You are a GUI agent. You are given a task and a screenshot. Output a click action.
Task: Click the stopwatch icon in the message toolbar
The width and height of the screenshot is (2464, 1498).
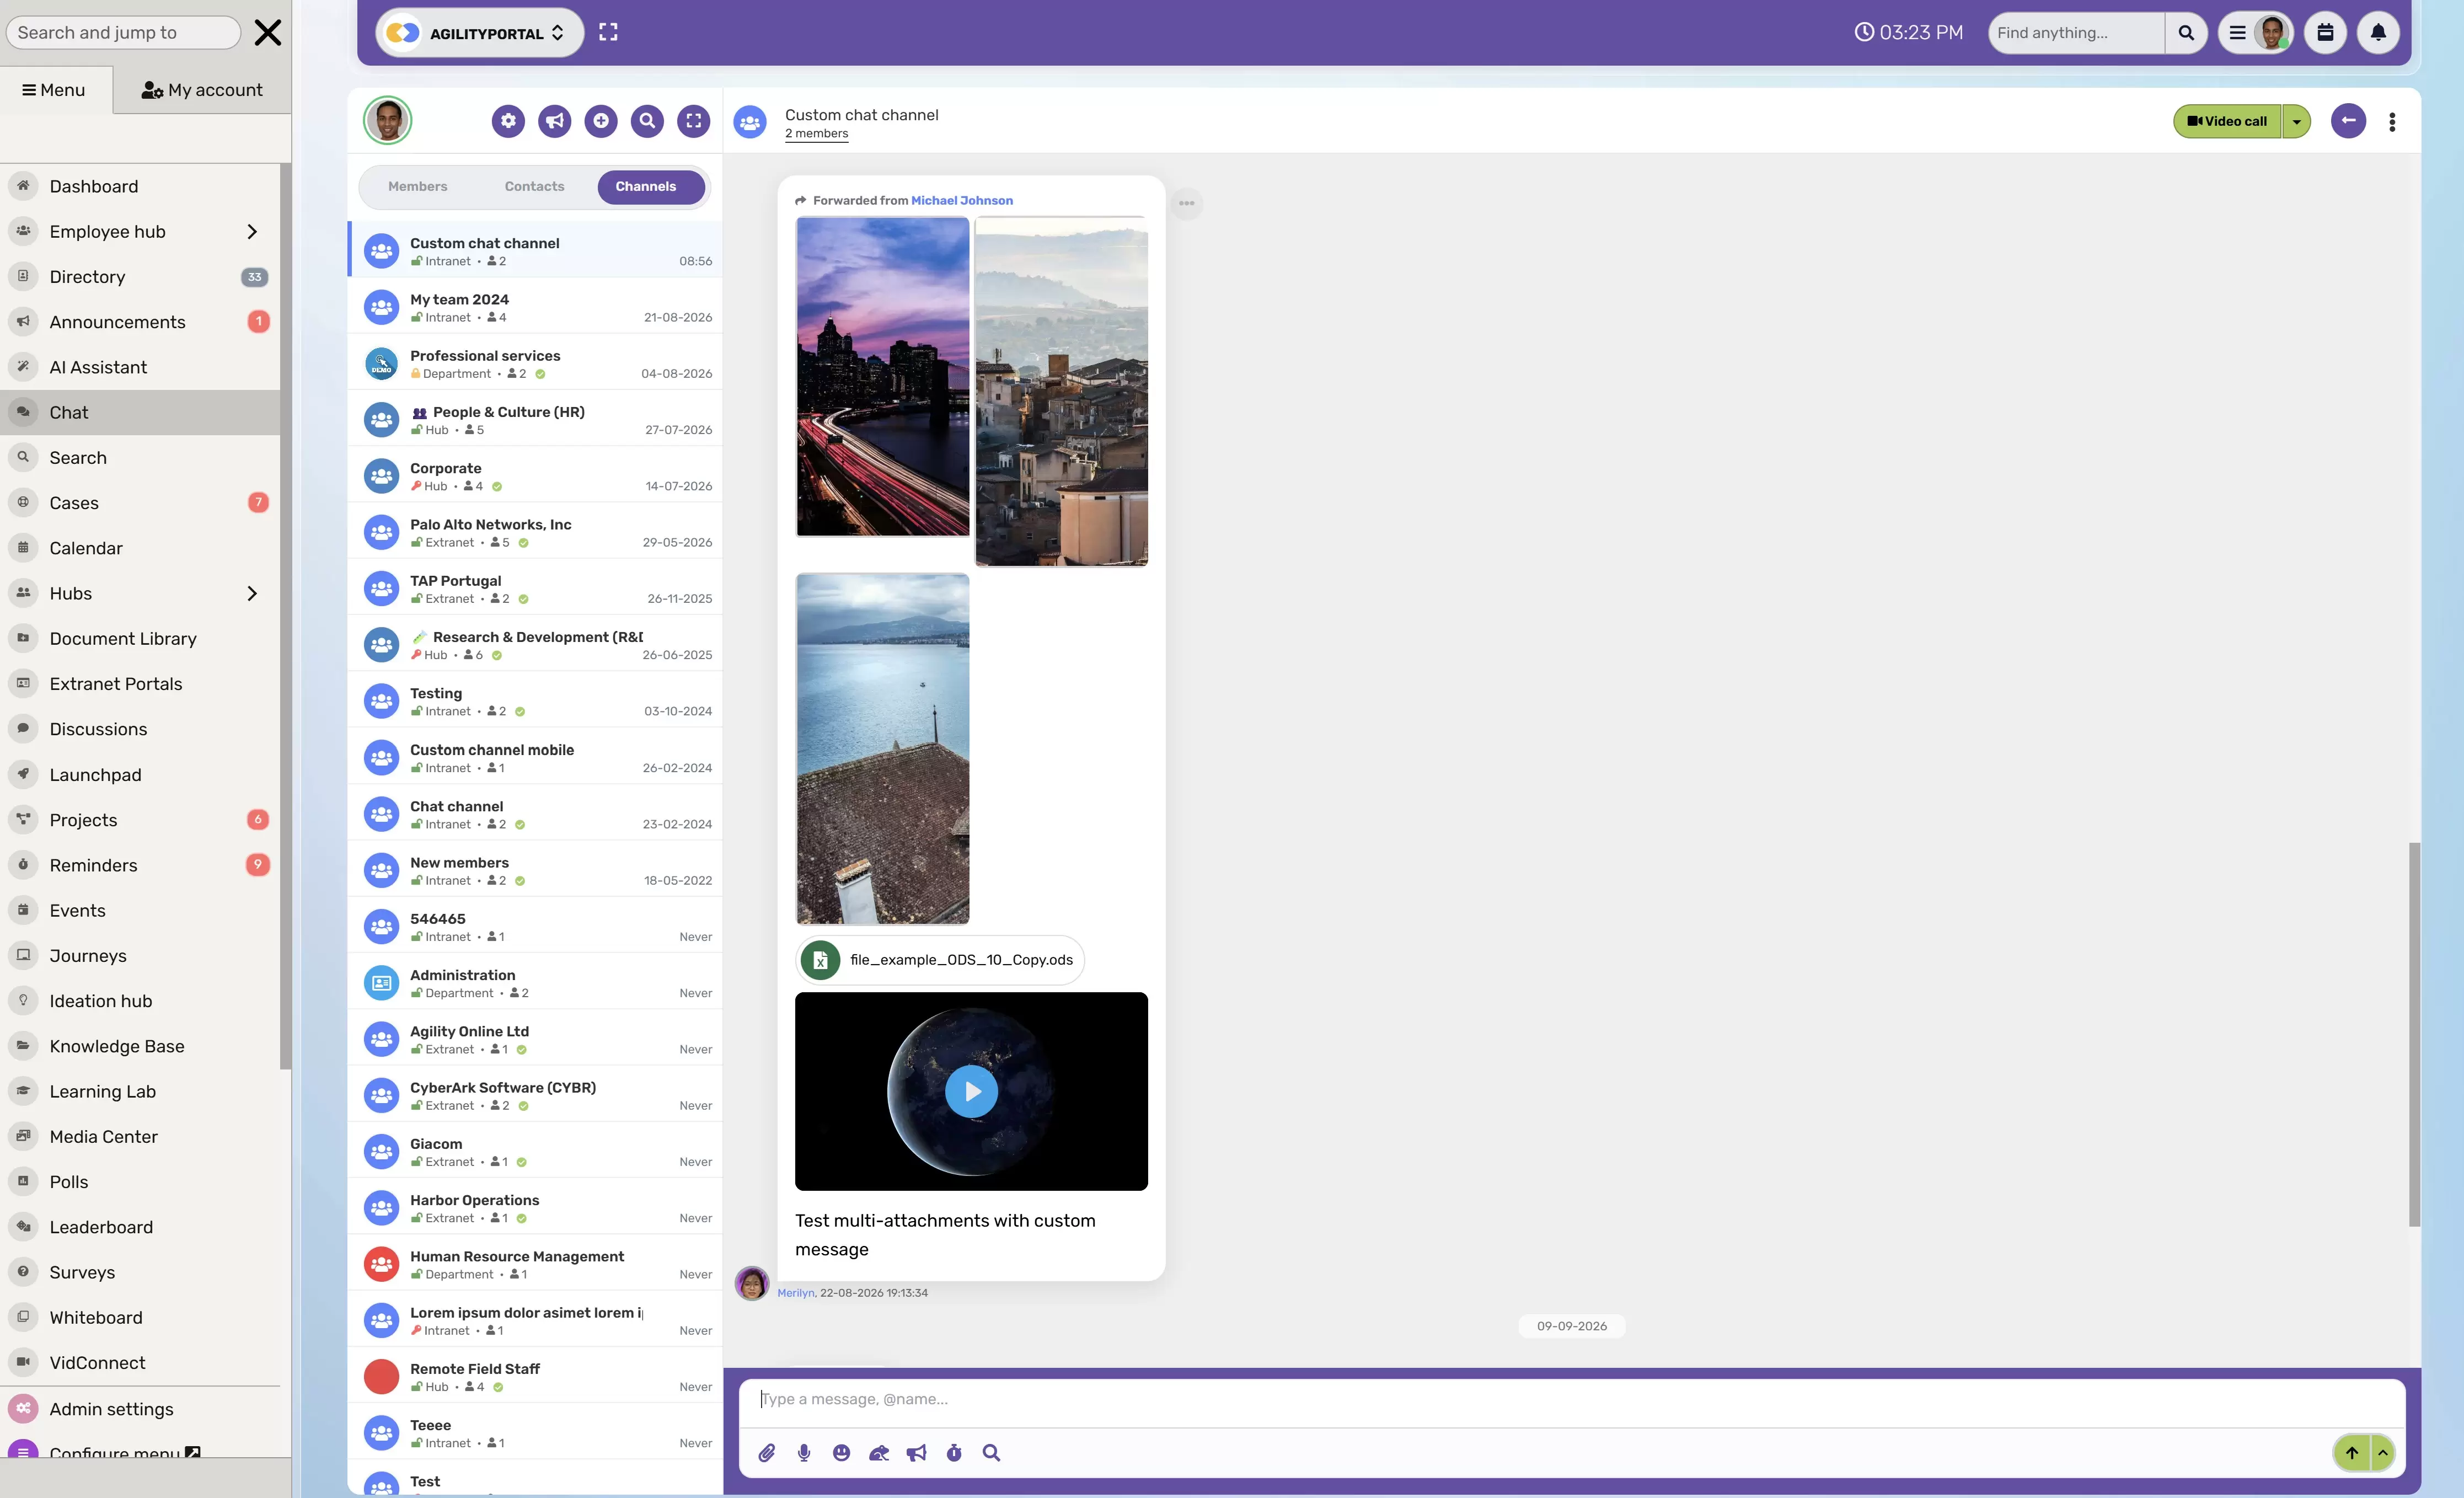click(x=954, y=1453)
